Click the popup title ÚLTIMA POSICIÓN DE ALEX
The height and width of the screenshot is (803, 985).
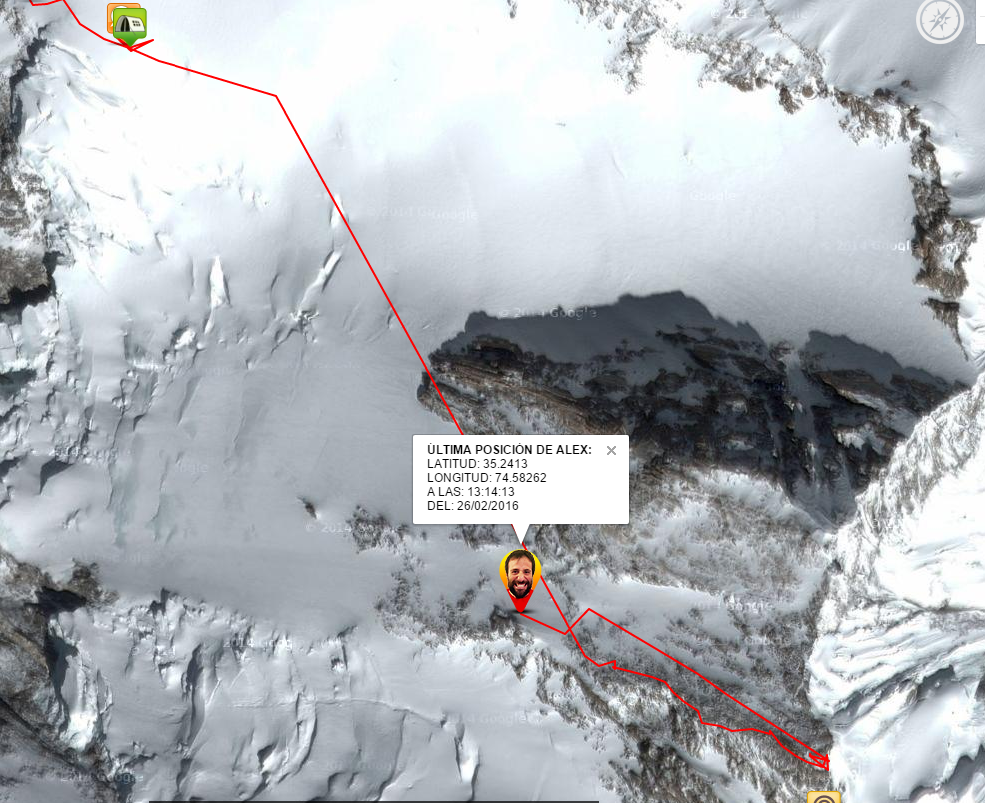coord(509,449)
